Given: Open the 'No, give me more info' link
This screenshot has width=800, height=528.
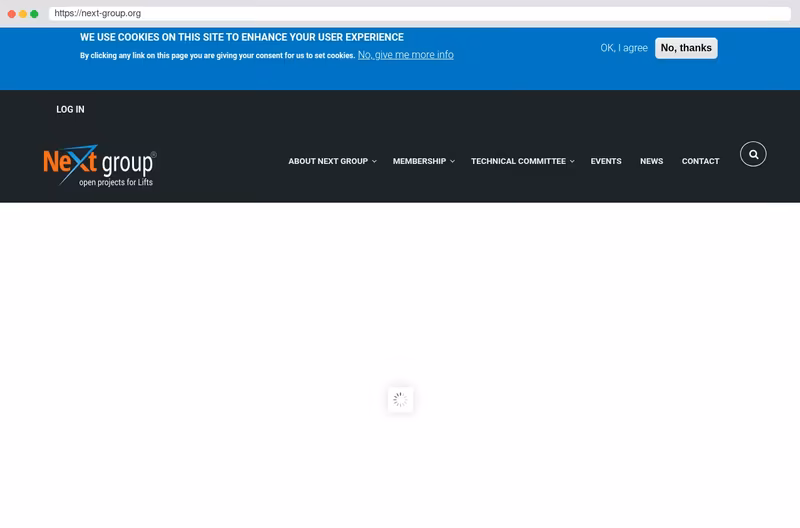Looking at the screenshot, I should click(406, 55).
